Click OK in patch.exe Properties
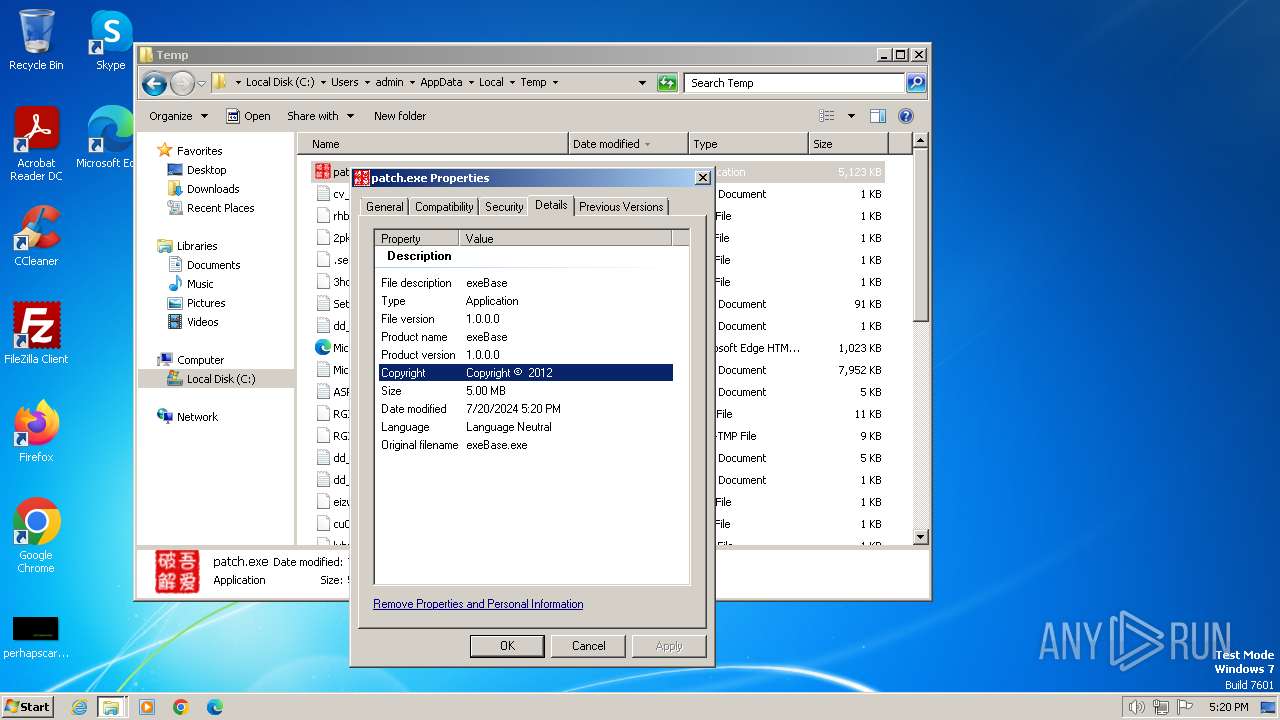This screenshot has width=1280, height=720. tap(507, 646)
